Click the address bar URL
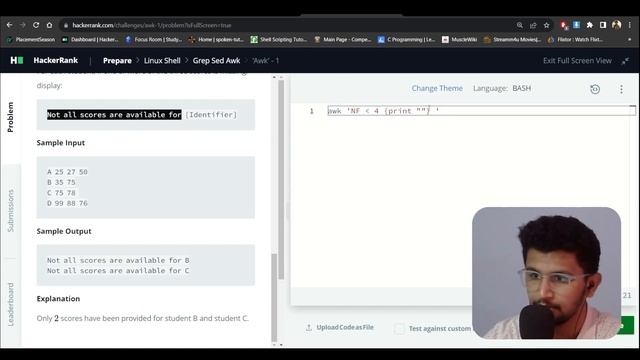 (152, 25)
